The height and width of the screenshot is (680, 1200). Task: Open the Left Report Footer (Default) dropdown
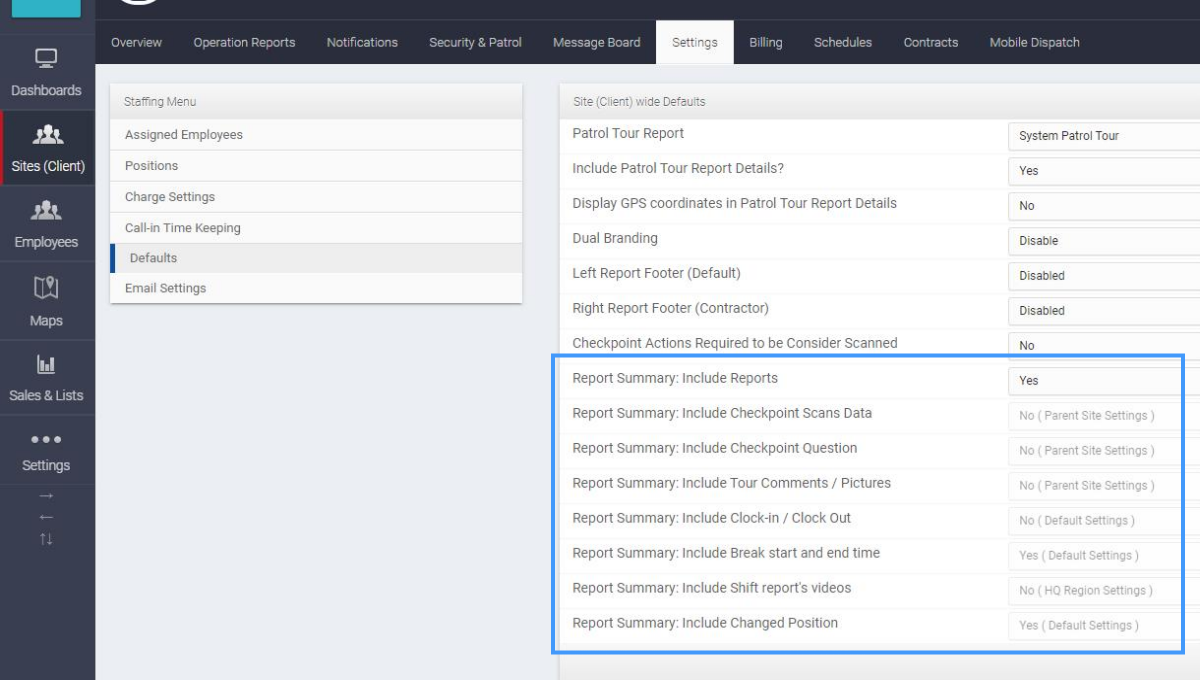click(1100, 275)
